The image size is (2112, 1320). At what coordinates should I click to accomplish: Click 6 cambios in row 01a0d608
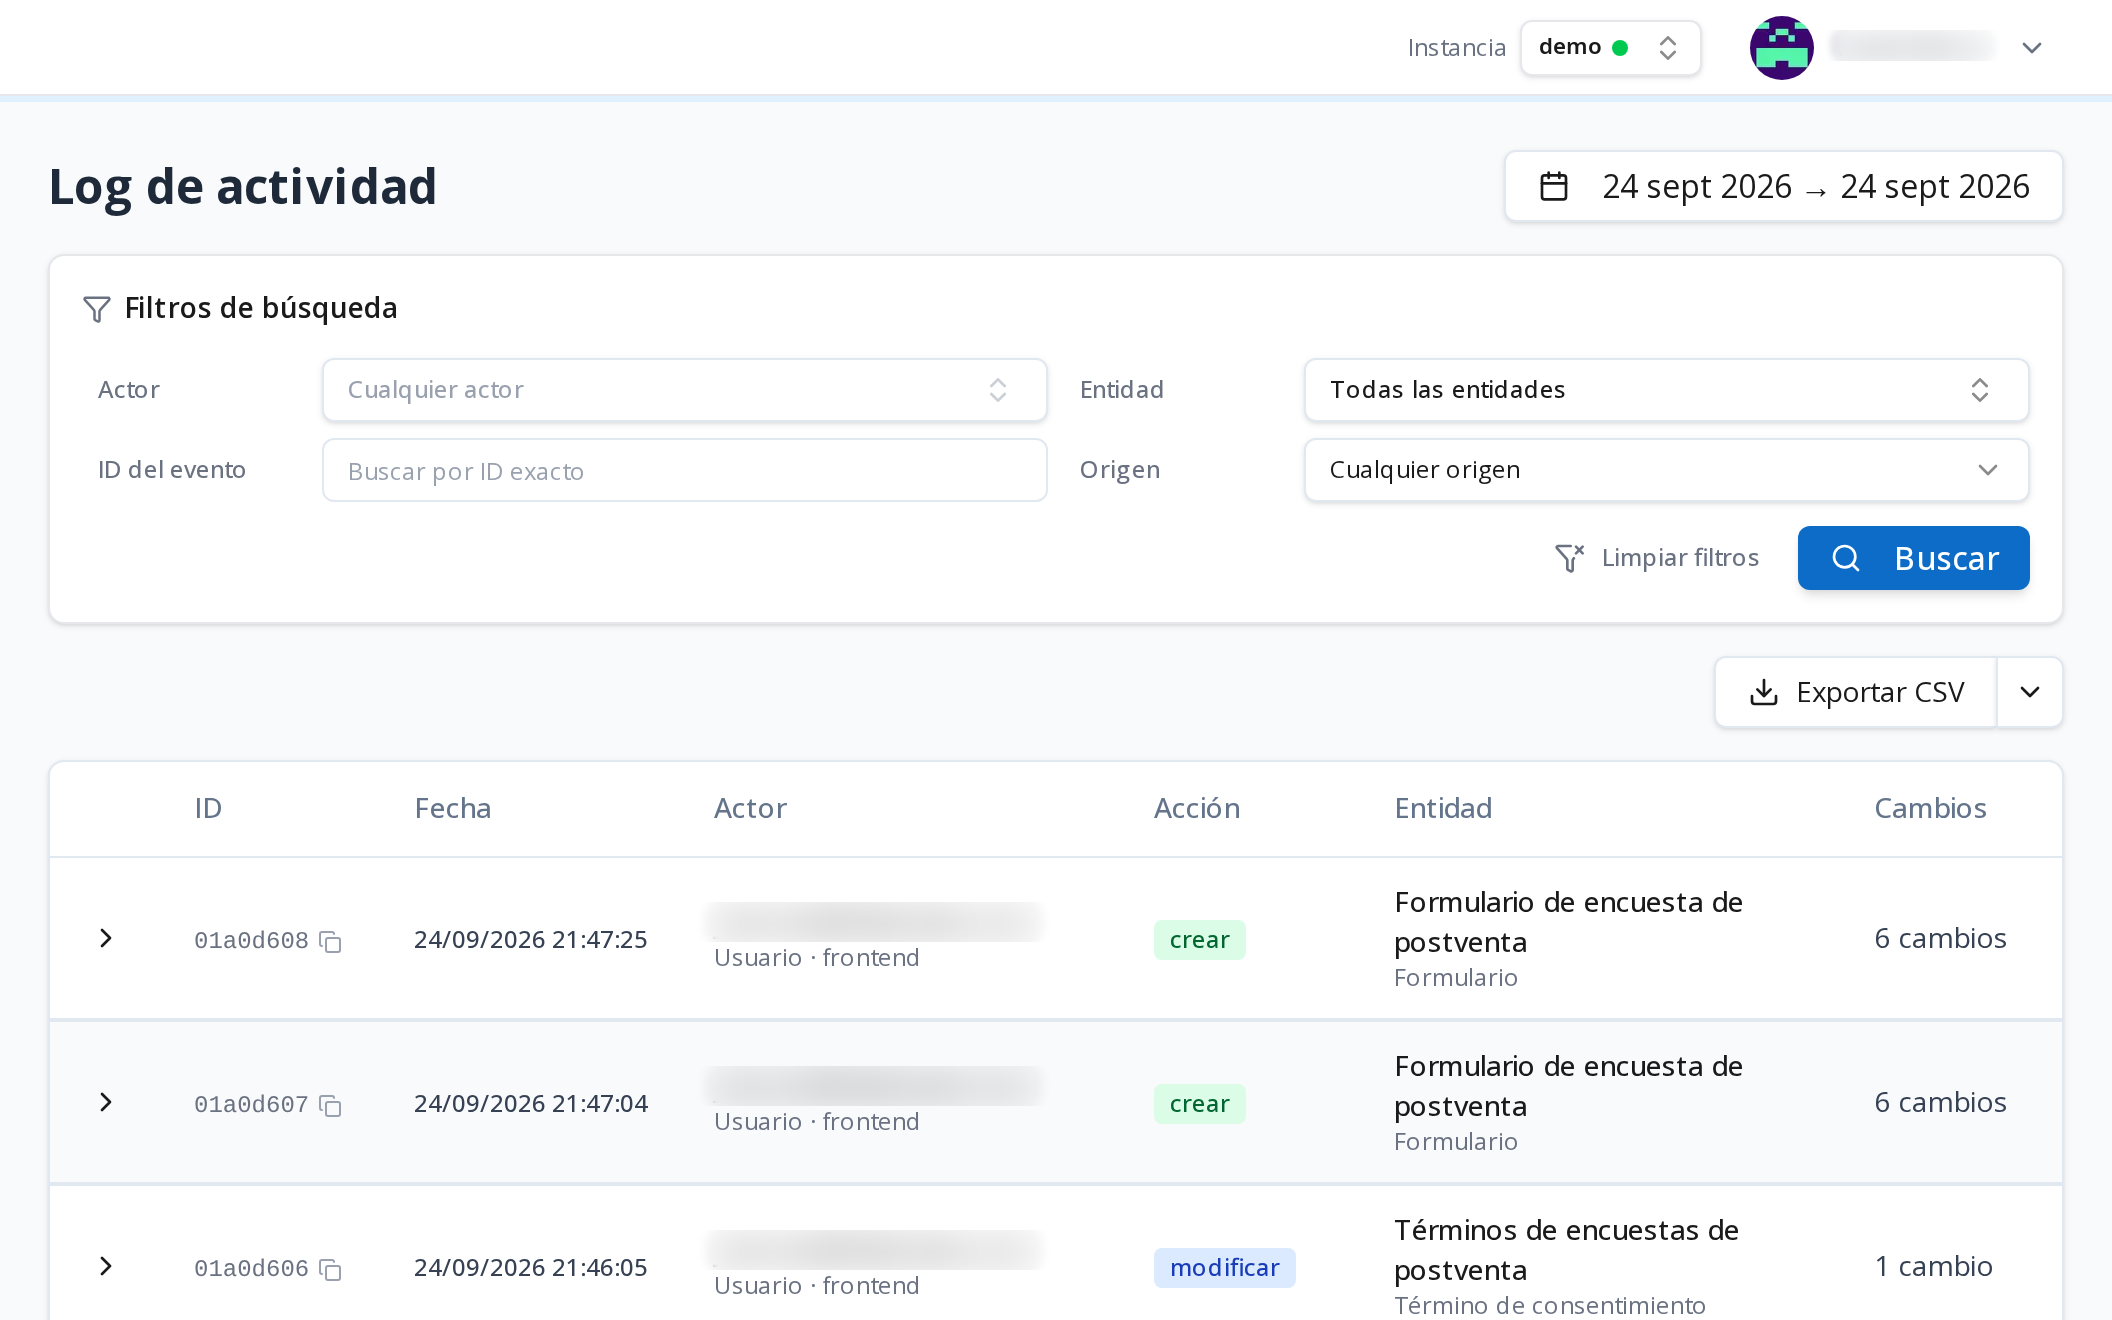point(1940,938)
